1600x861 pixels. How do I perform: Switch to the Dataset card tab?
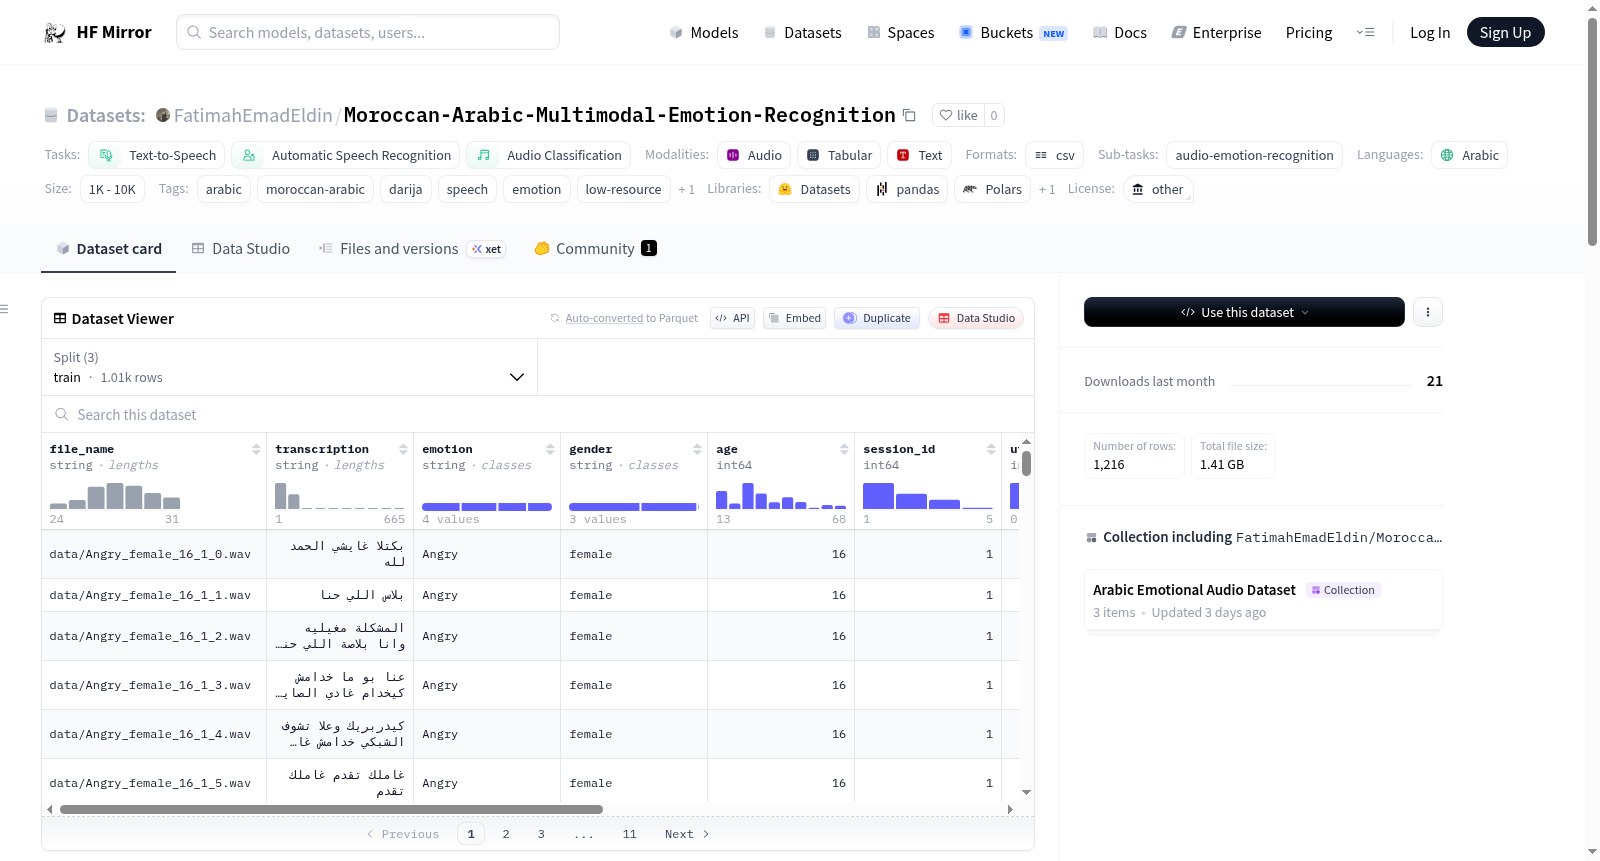pyautogui.click(x=108, y=249)
